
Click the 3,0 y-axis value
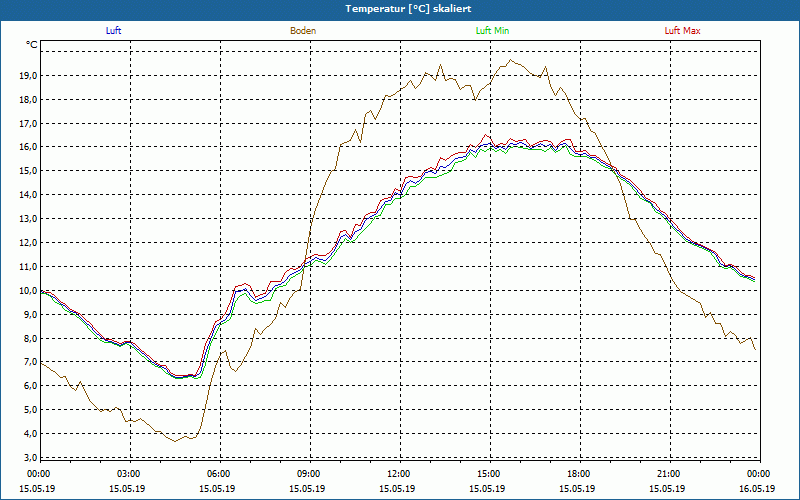[29, 458]
